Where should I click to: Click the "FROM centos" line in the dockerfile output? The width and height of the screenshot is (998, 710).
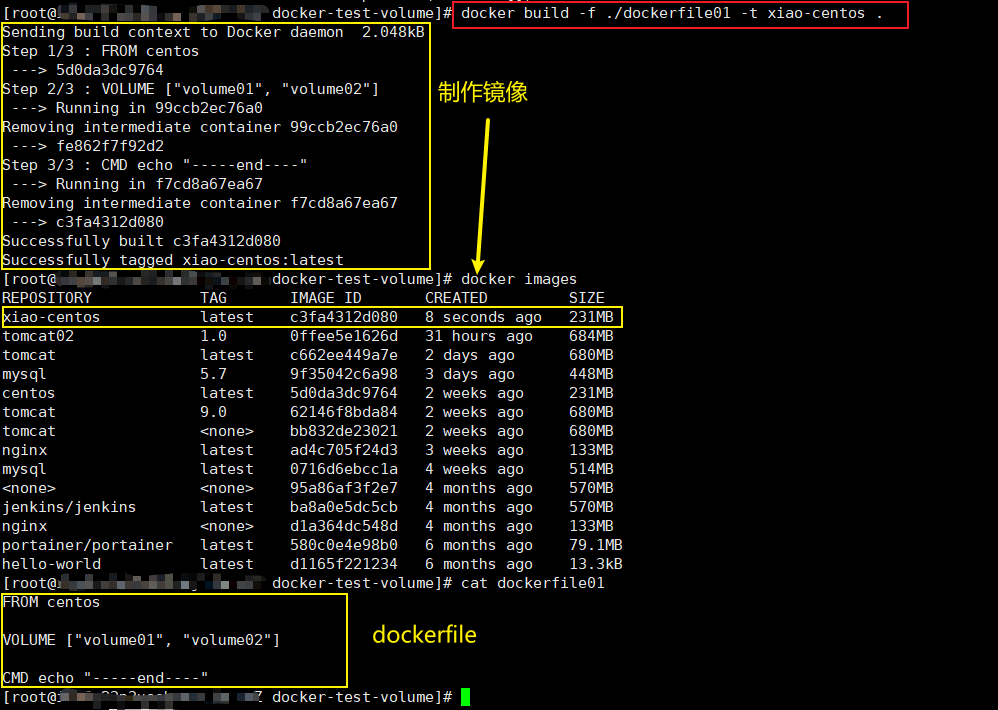coord(51,602)
